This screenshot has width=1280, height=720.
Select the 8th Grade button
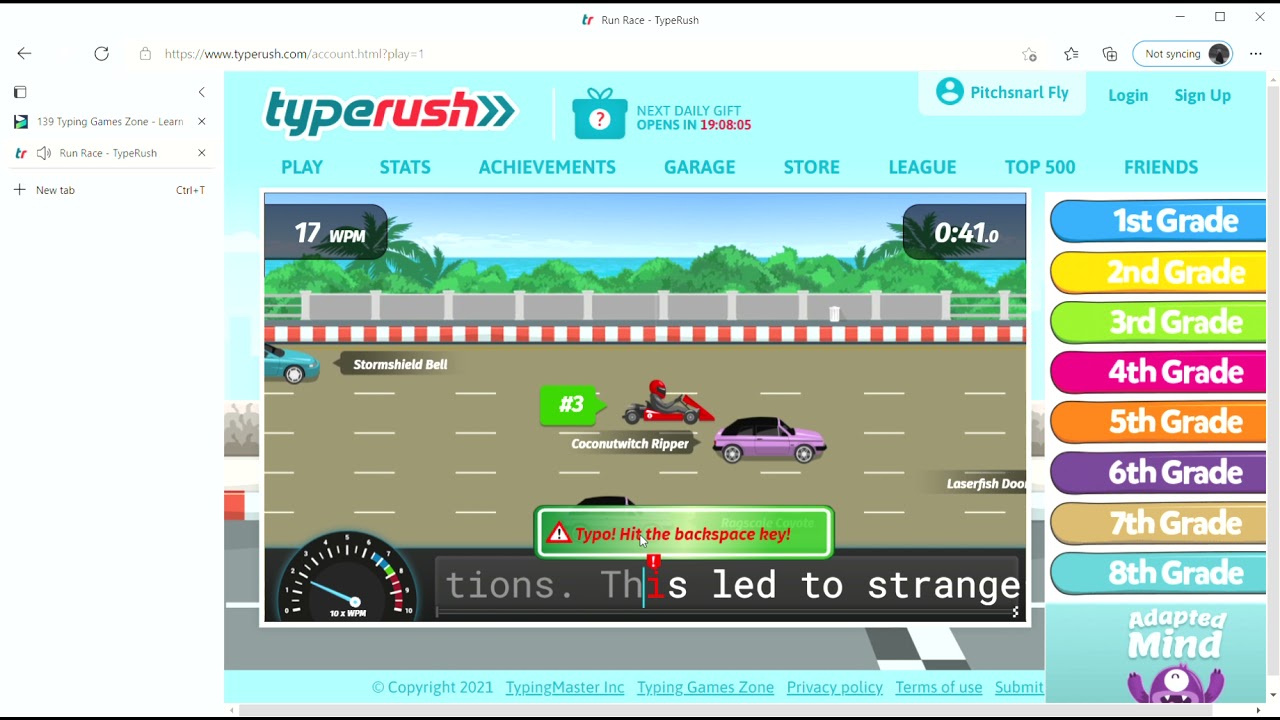point(1158,573)
